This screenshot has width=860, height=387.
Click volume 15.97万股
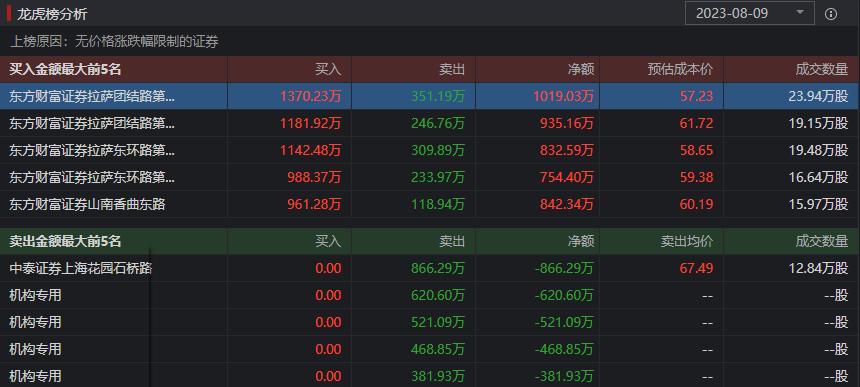tap(818, 204)
